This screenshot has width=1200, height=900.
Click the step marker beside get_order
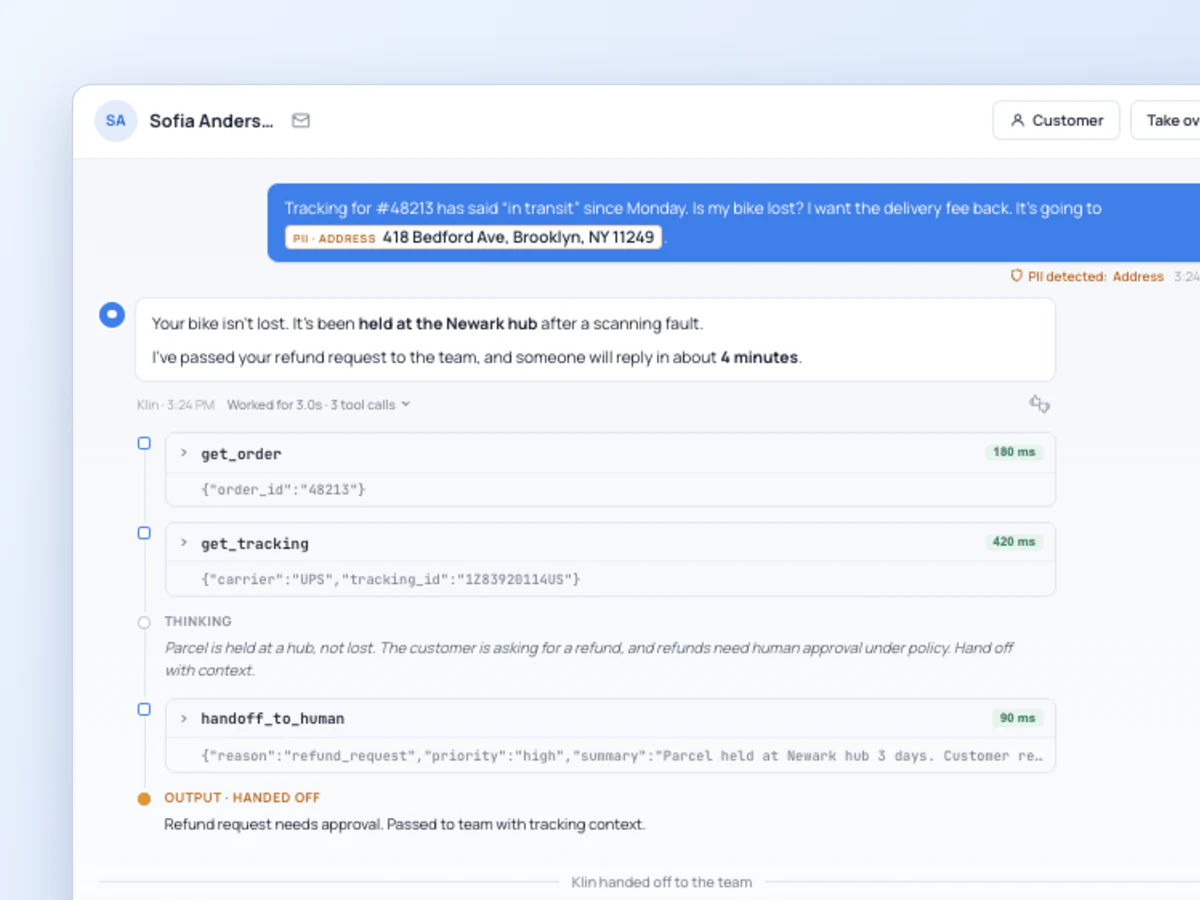coord(144,443)
